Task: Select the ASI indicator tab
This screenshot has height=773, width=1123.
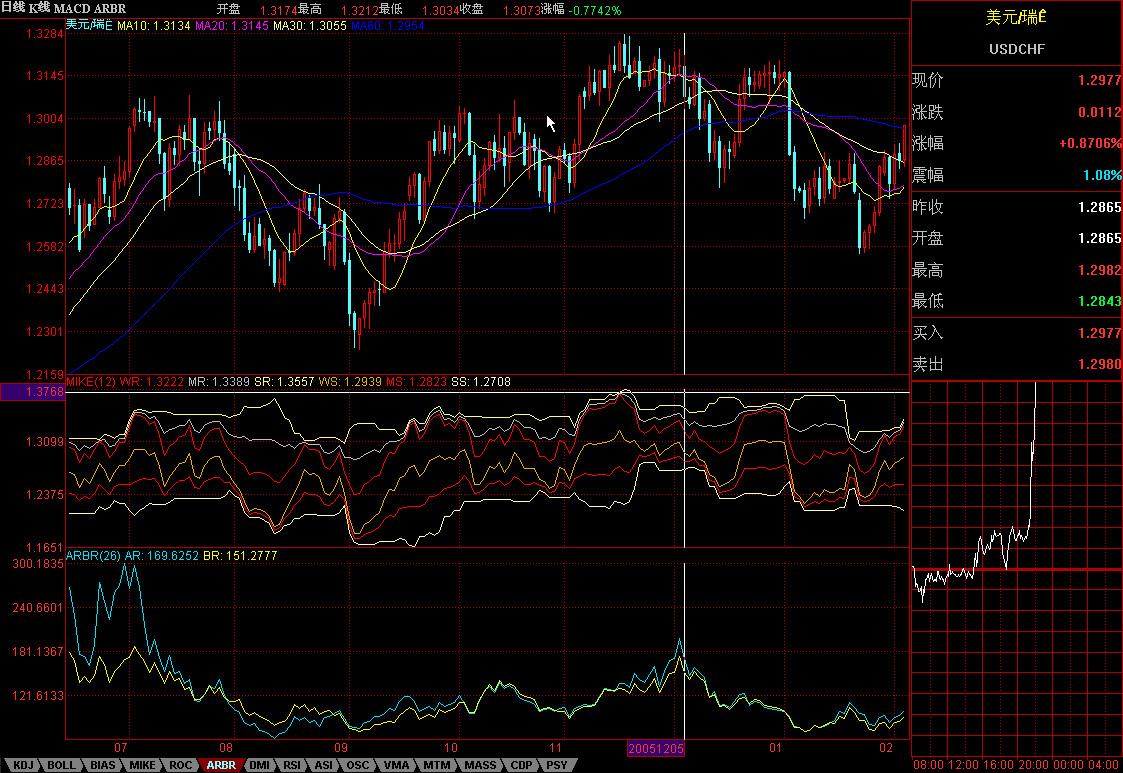Action: point(324,765)
